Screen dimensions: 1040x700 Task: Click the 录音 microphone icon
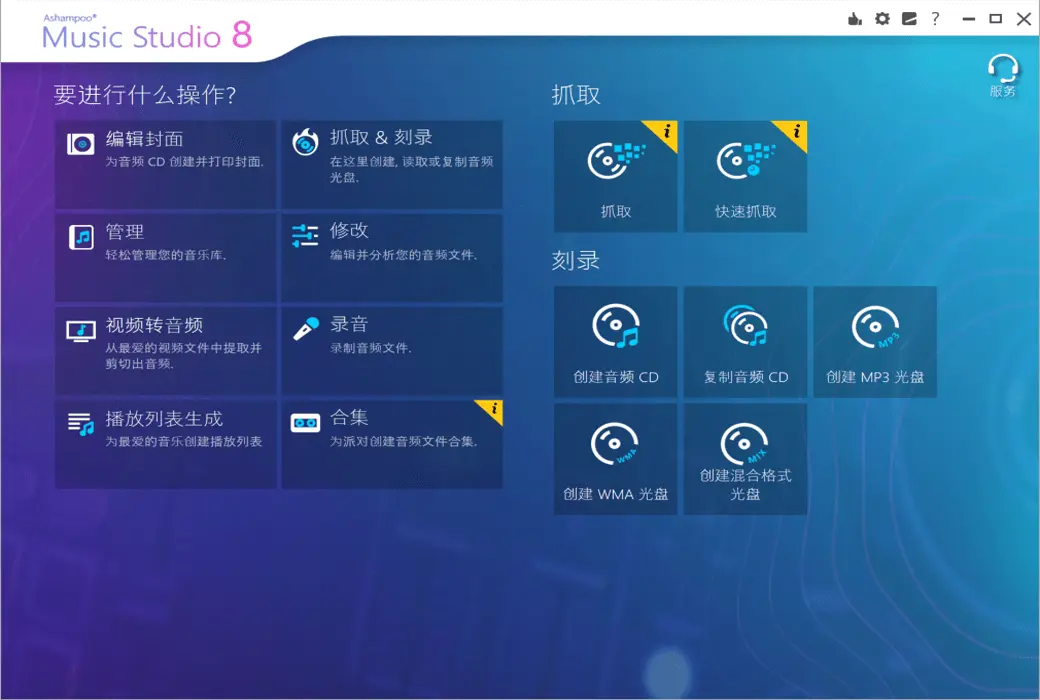[x=306, y=329]
